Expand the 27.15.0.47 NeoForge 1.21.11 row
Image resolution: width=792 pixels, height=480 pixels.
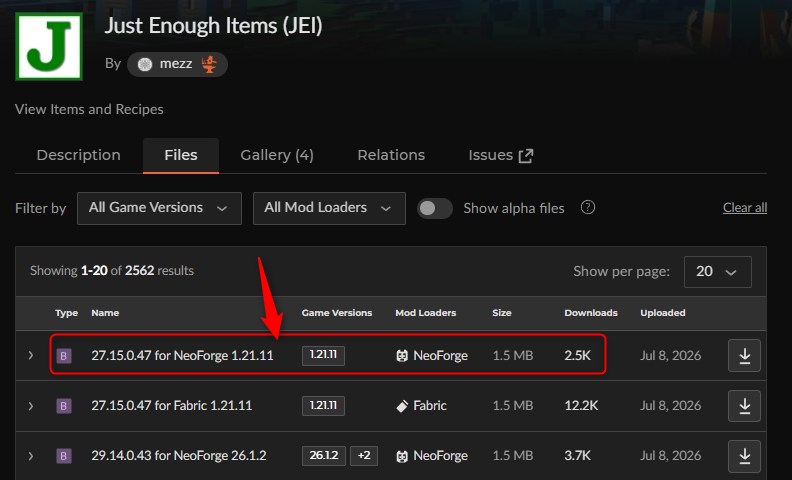pos(31,355)
